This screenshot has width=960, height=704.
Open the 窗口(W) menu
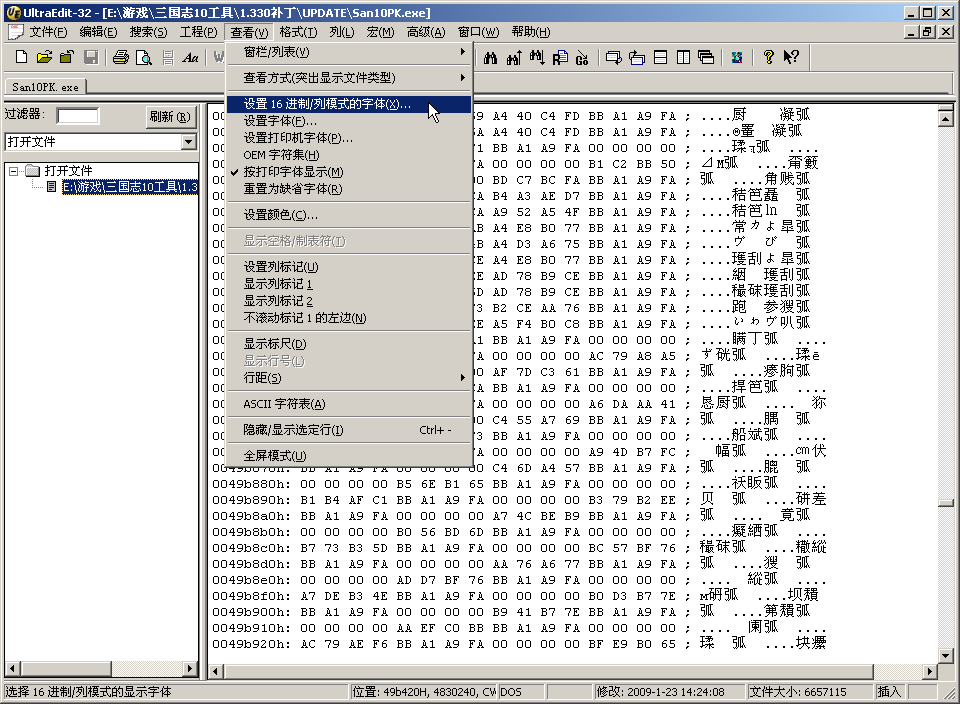pyautogui.click(x=478, y=32)
